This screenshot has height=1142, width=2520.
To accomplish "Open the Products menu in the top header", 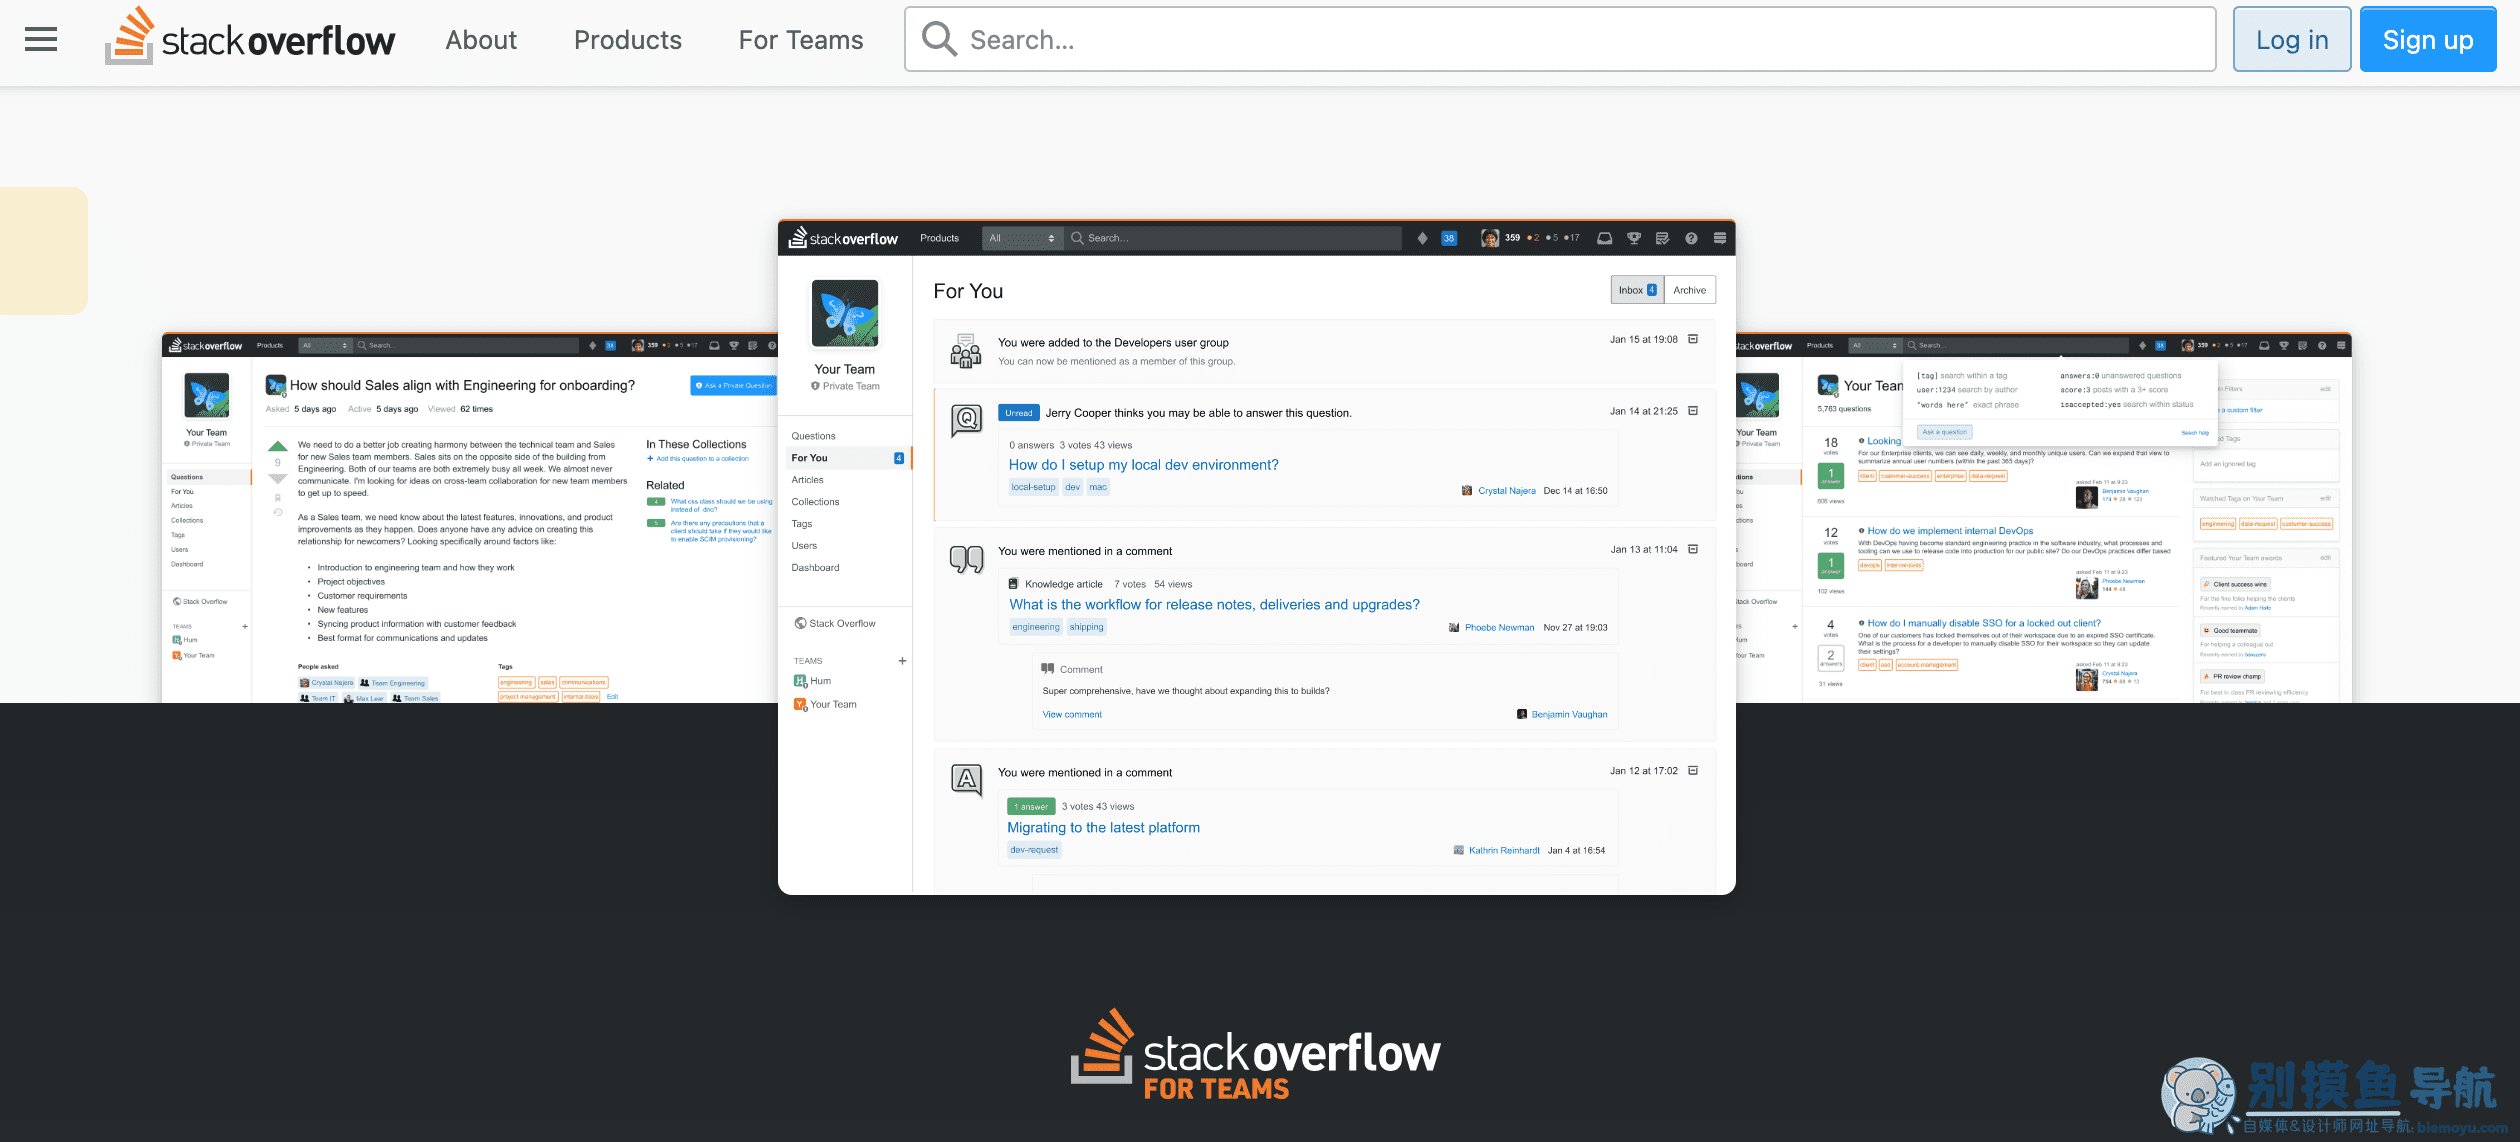I will pos(628,40).
